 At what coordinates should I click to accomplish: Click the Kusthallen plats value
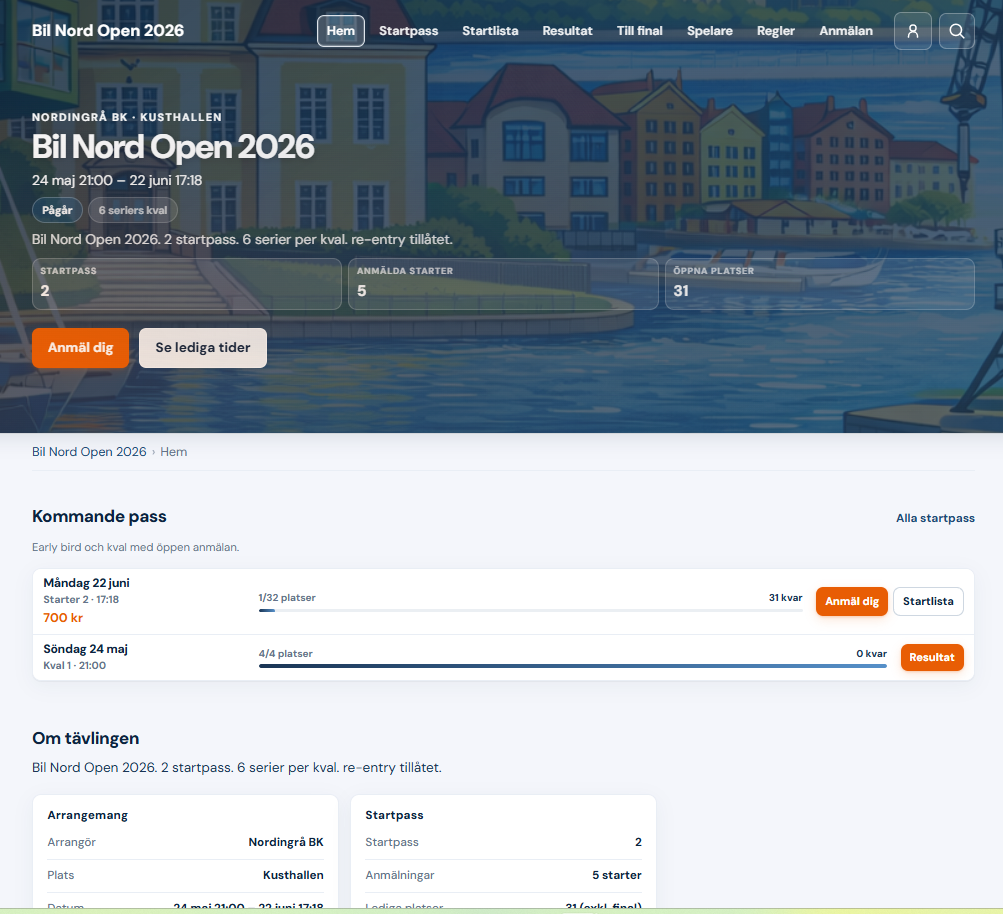pos(293,875)
